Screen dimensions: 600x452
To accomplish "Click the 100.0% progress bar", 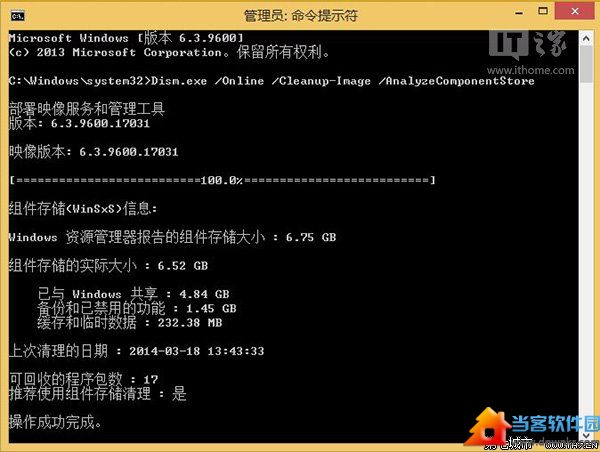I will [222, 180].
